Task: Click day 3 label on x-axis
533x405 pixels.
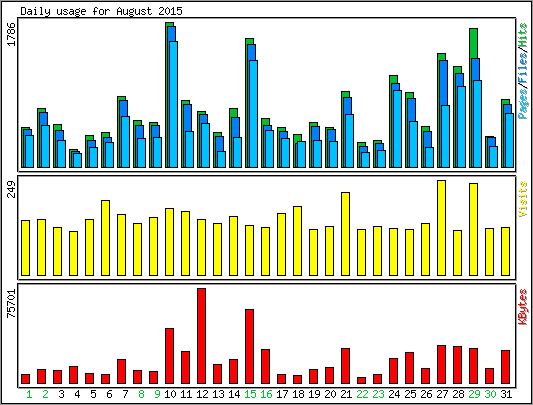Action: (x=61, y=394)
